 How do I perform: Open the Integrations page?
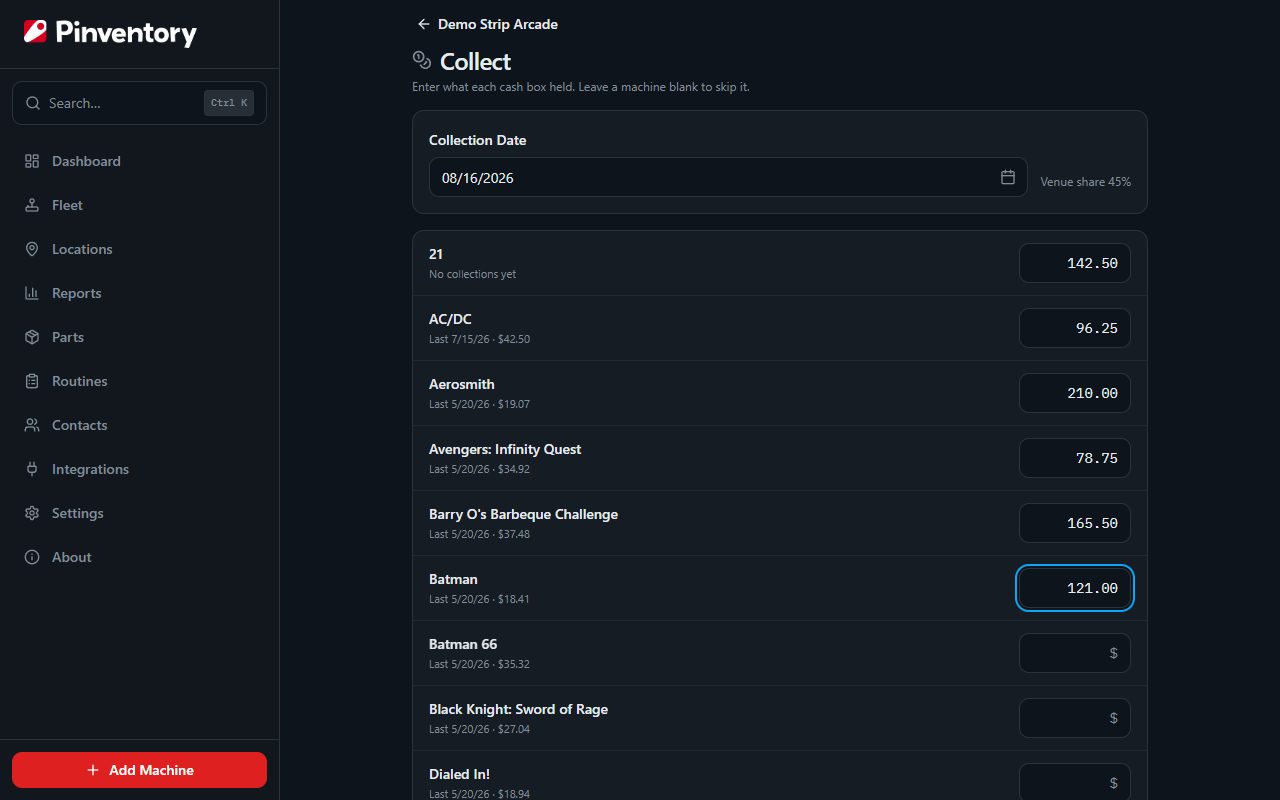[x=139, y=469]
